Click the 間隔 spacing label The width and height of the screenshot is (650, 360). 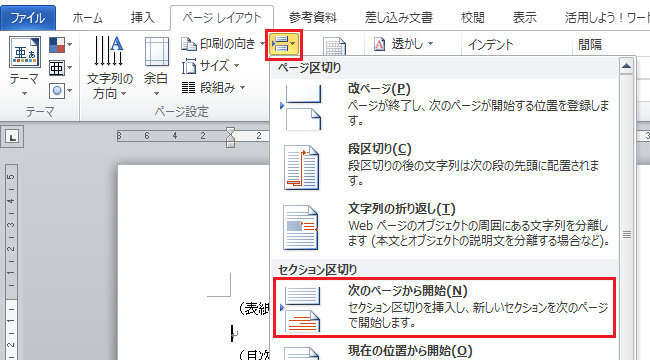coord(589,44)
